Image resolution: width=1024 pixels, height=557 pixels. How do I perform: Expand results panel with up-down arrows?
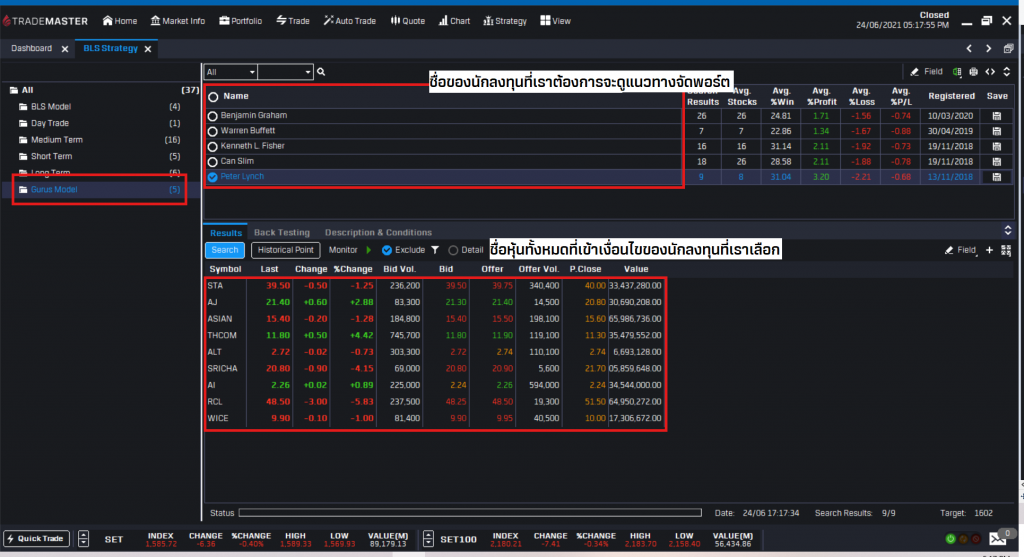pyautogui.click(x=1008, y=230)
